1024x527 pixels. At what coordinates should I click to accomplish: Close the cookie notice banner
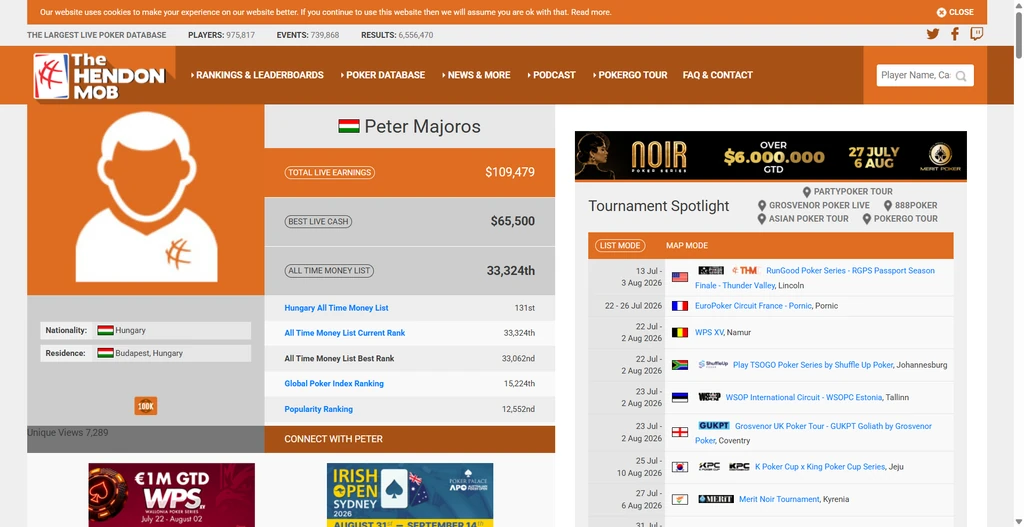pos(955,12)
